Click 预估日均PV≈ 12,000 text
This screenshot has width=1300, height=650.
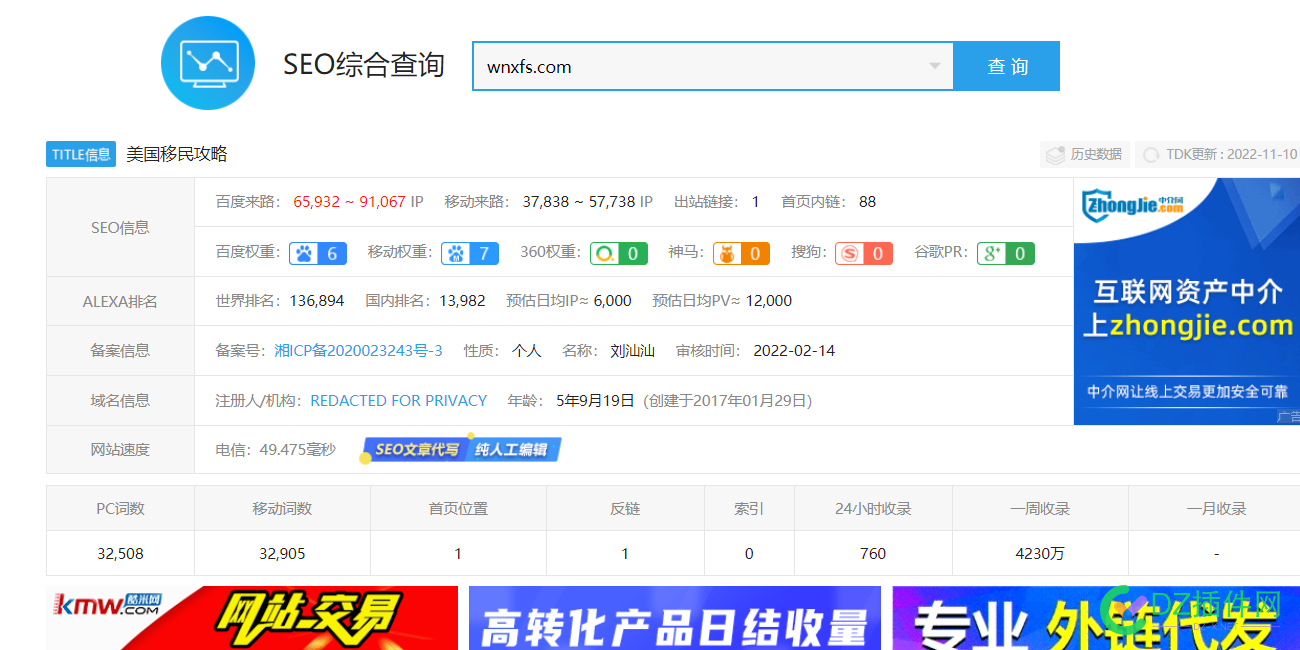pos(722,301)
